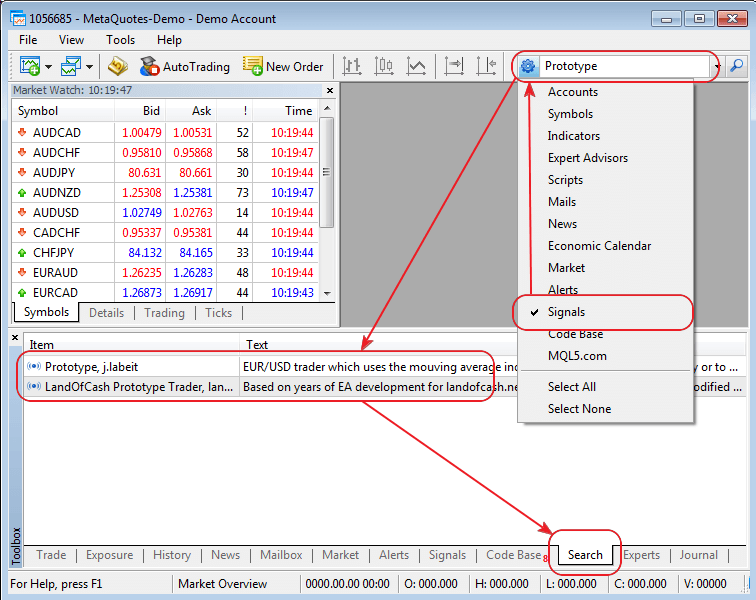Click the Item column header
Screen dimensions: 756x600
(132, 344)
